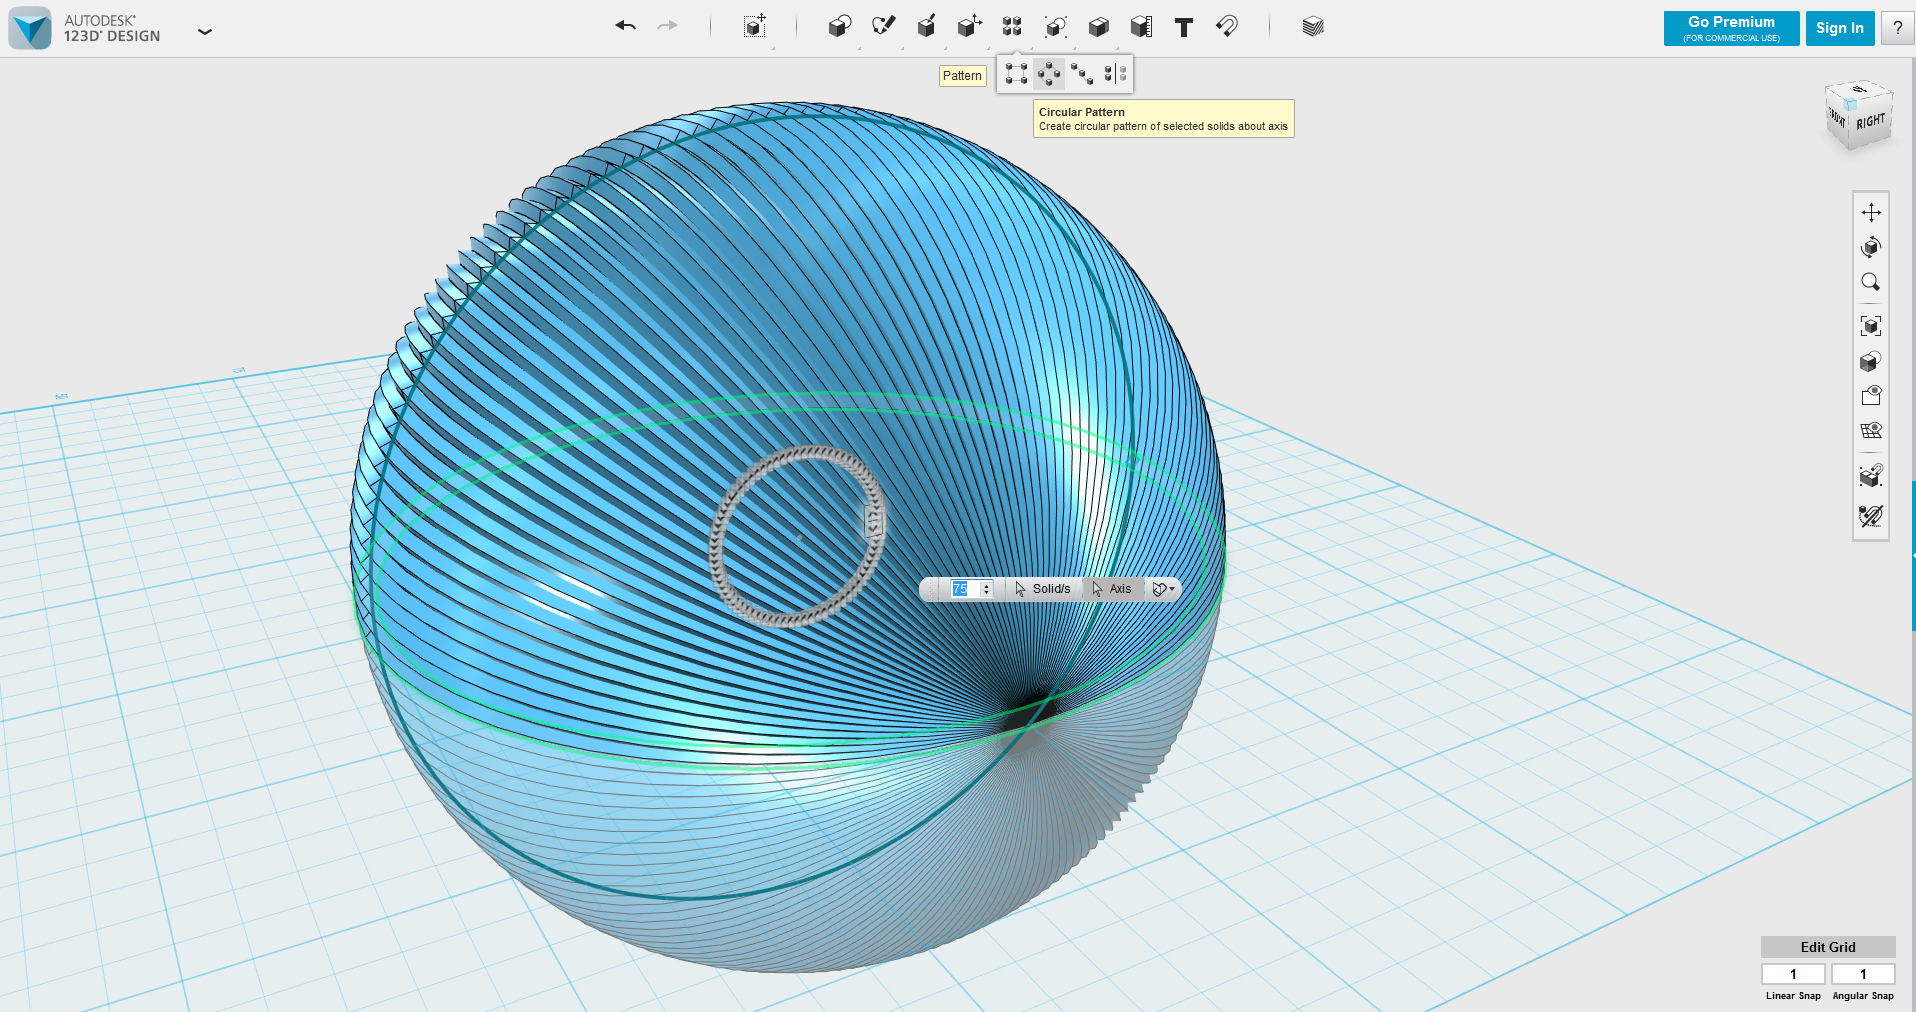Click the Undo arrow
This screenshot has width=1916, height=1012.
tap(626, 26)
